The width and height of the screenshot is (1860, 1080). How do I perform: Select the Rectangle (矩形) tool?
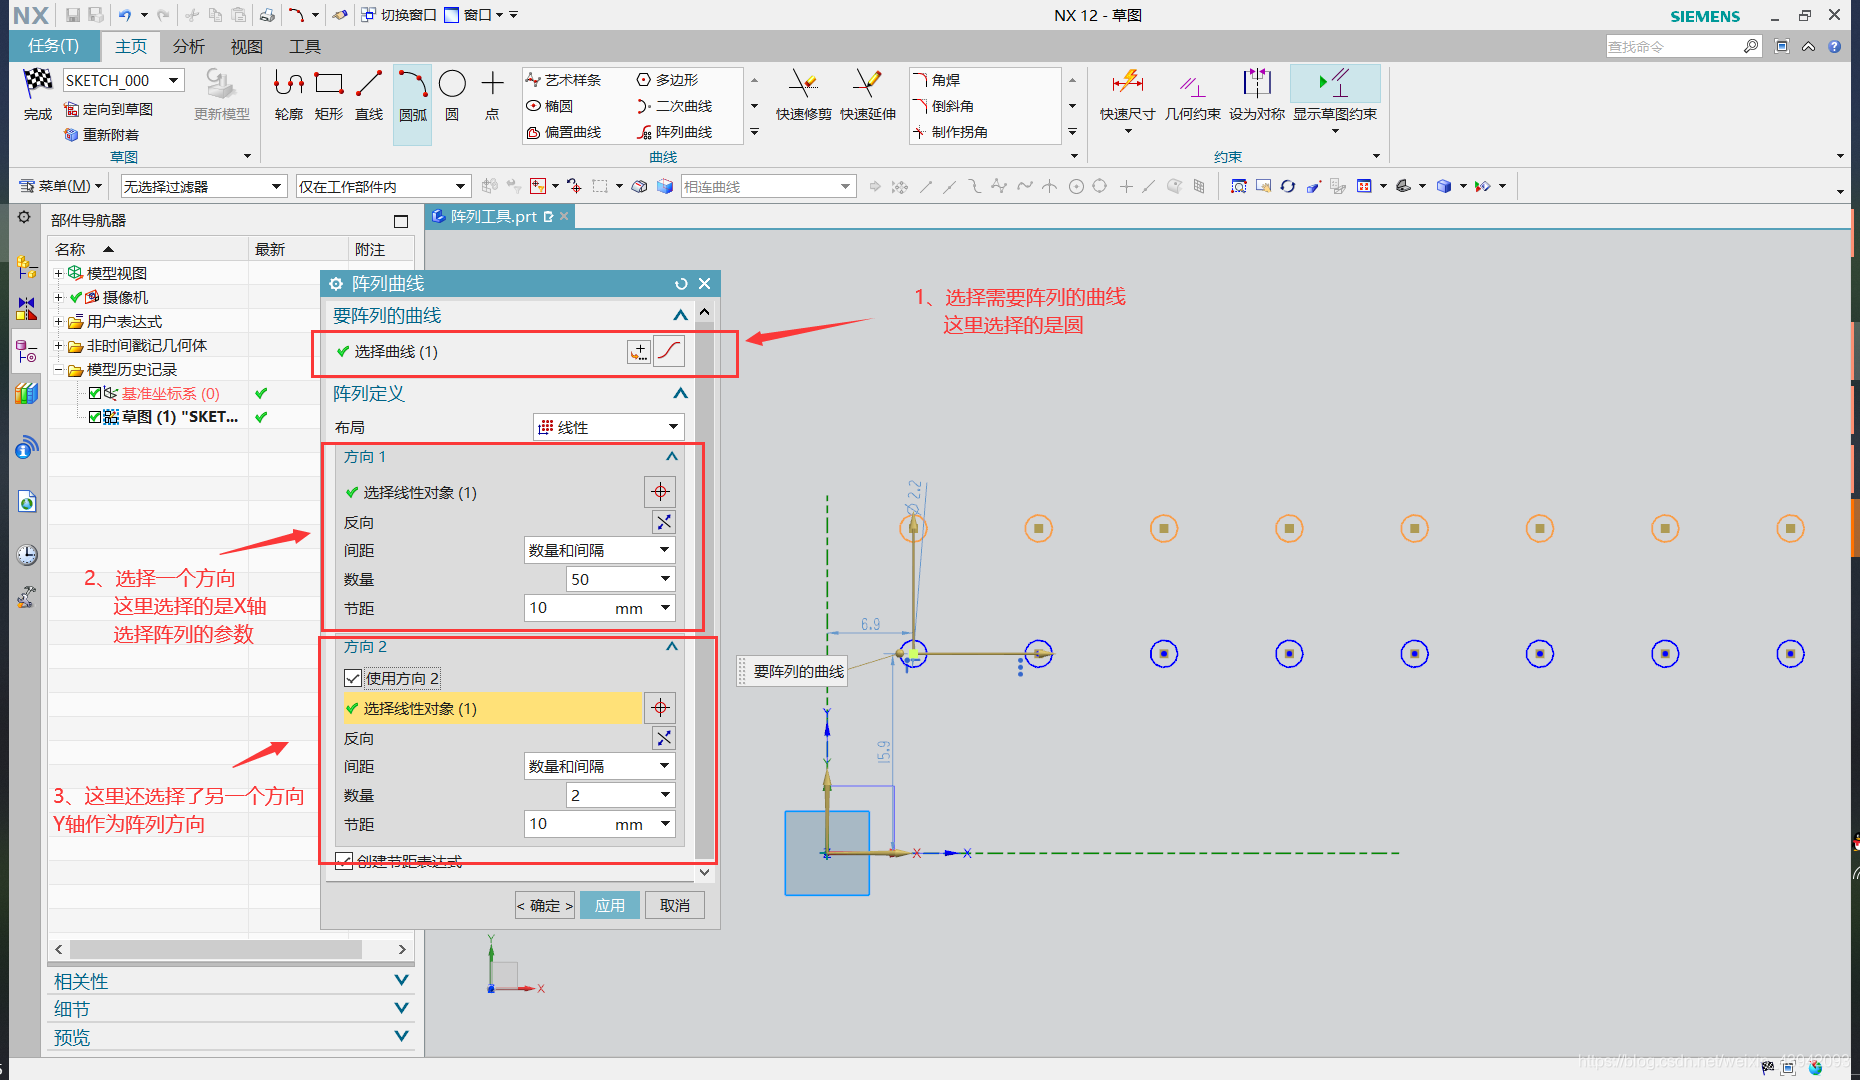pos(329,95)
